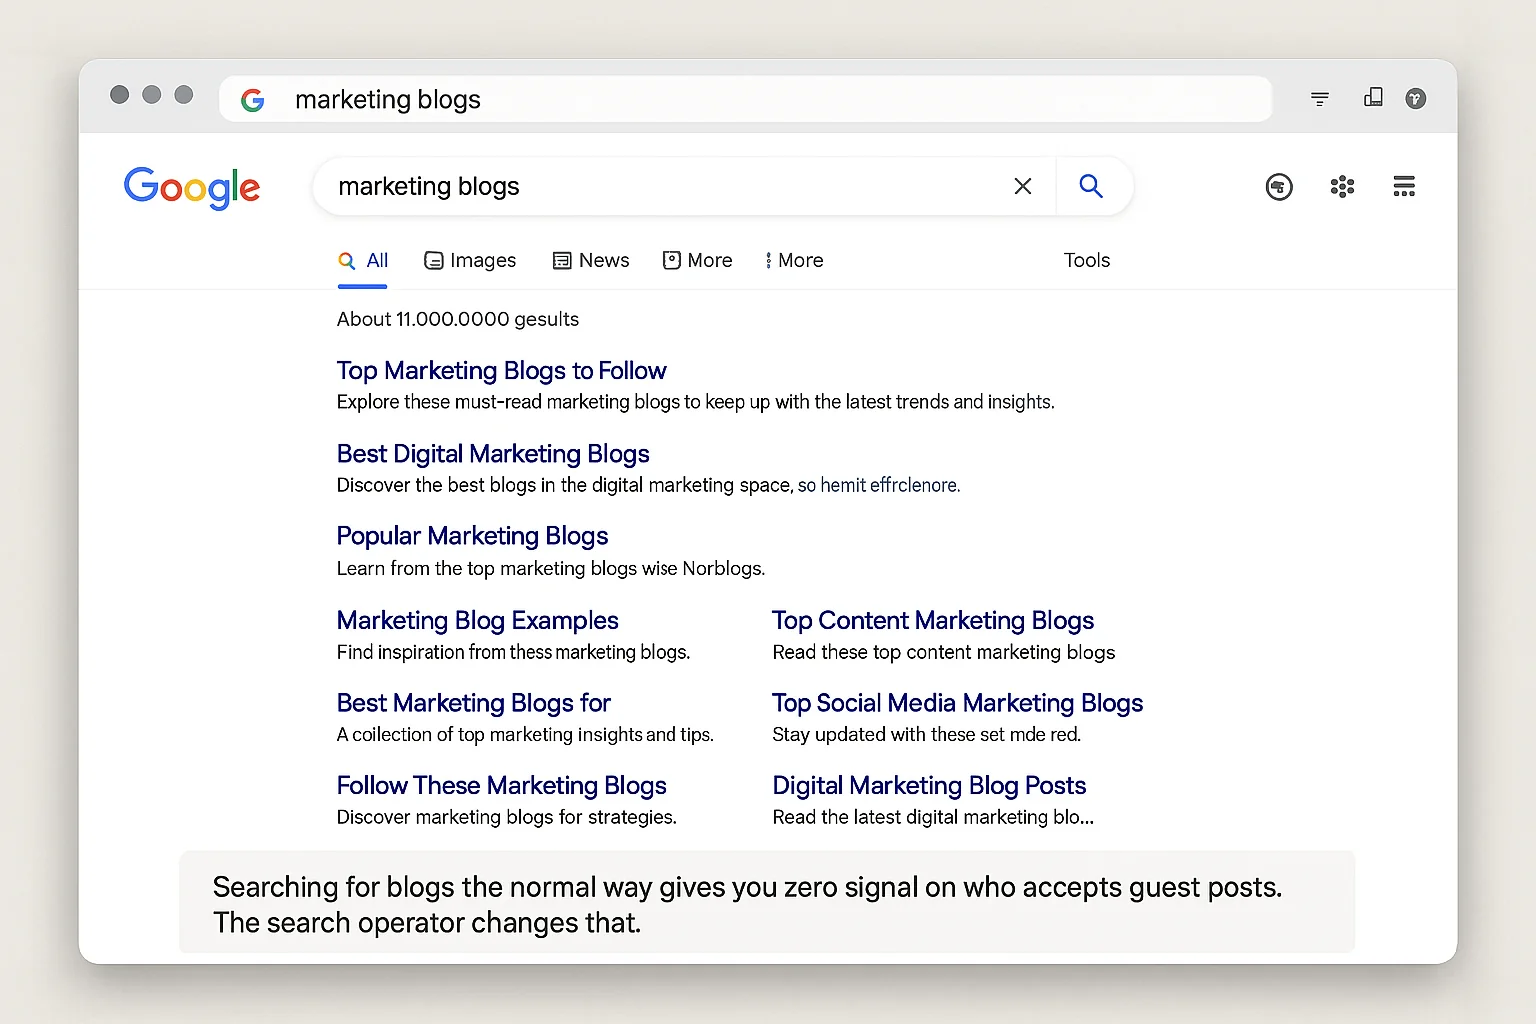1536x1024 pixels.
Task: Clear the search query with the X button
Action: (1022, 186)
